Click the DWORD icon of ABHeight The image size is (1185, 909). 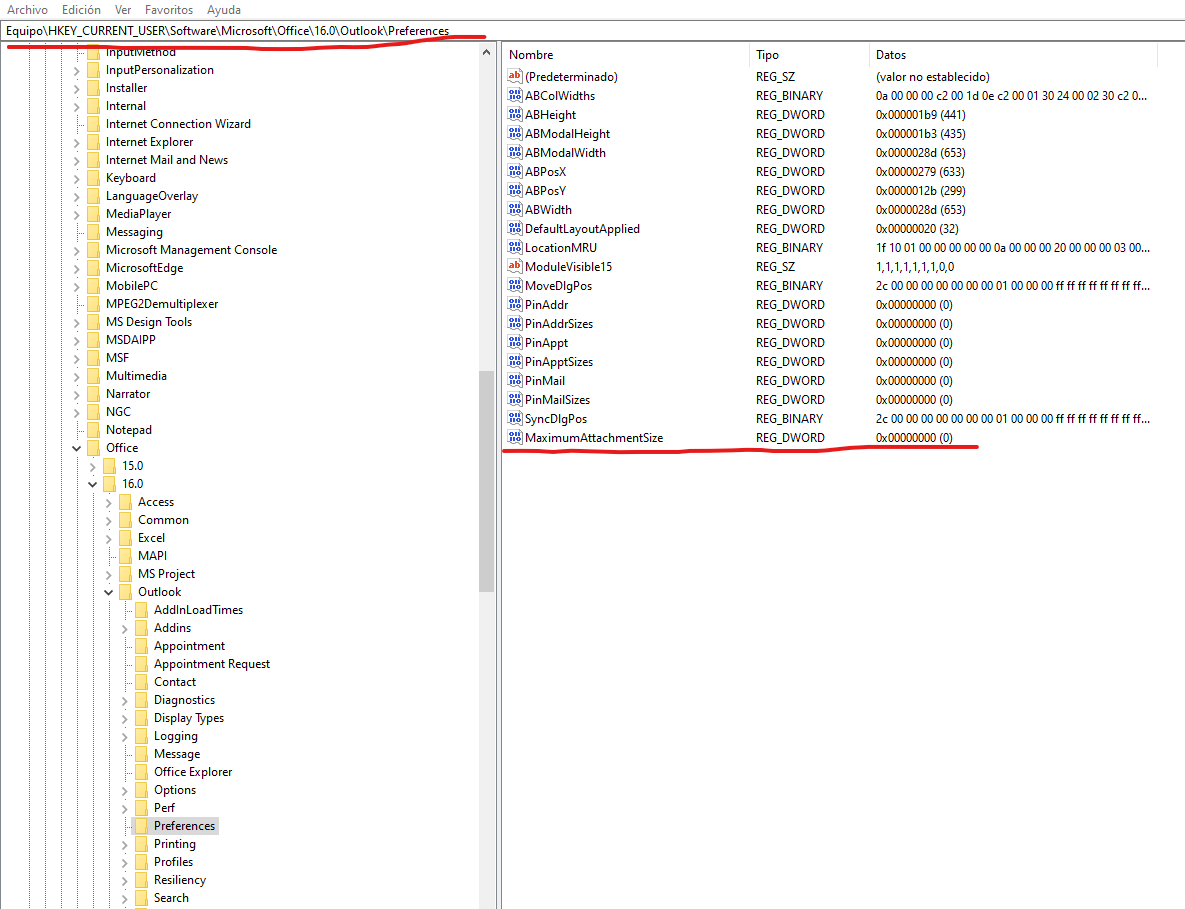pos(515,114)
